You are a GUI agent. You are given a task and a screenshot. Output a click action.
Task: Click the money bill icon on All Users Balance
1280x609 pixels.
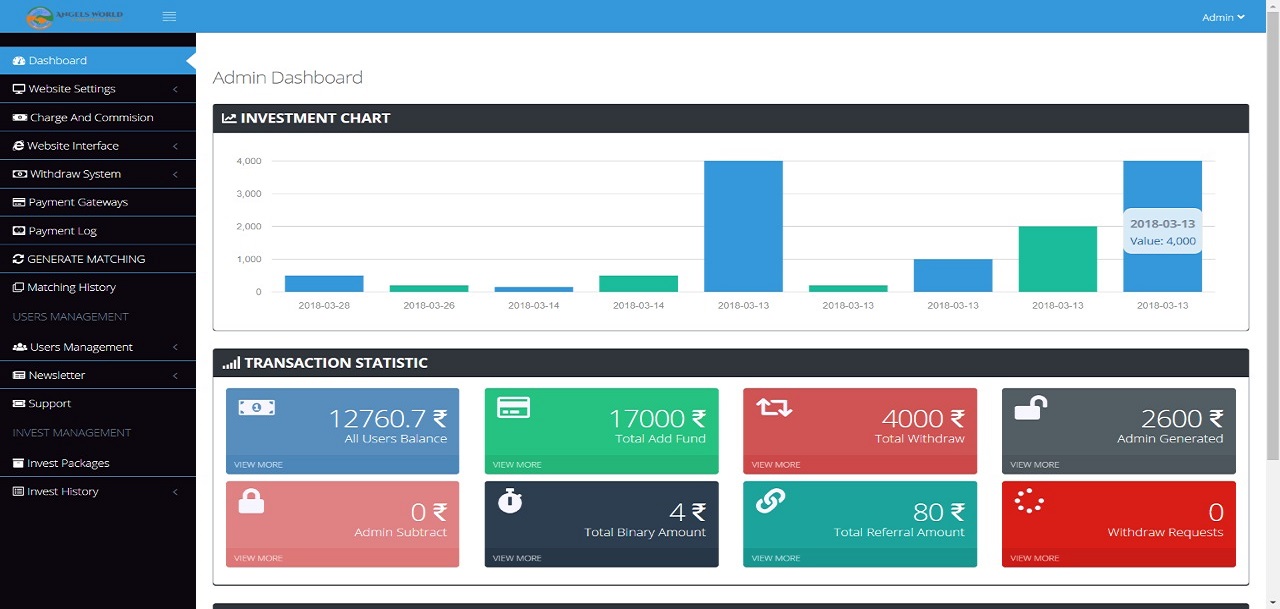click(x=256, y=408)
